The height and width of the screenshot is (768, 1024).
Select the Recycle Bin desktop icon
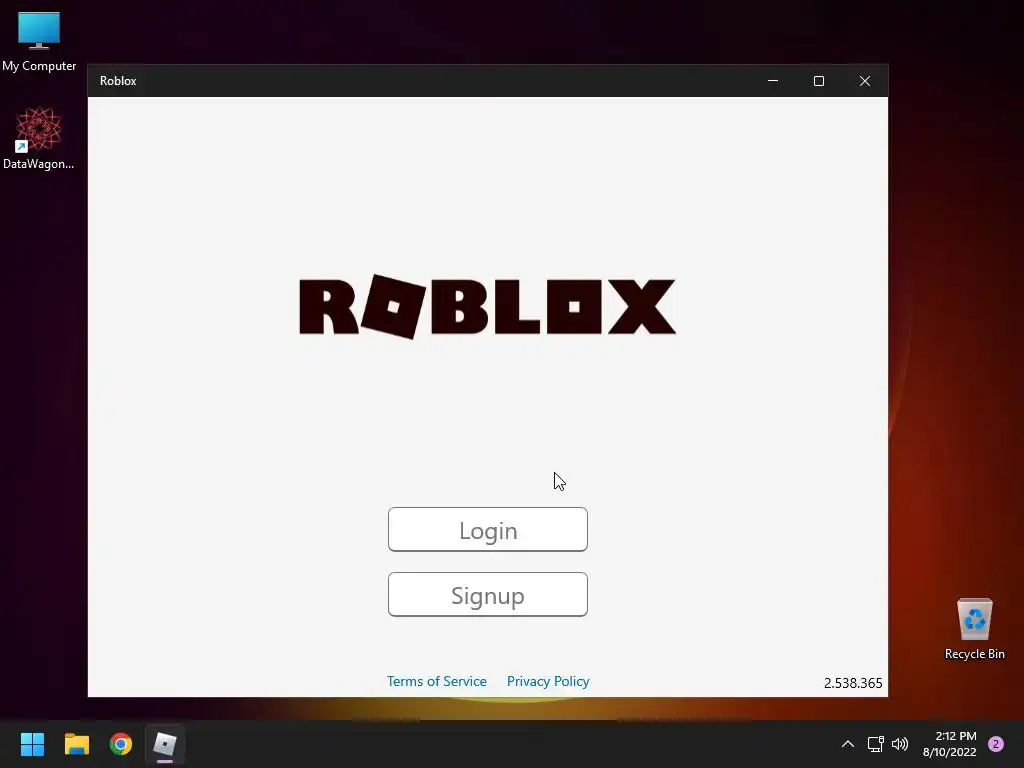tap(974, 629)
